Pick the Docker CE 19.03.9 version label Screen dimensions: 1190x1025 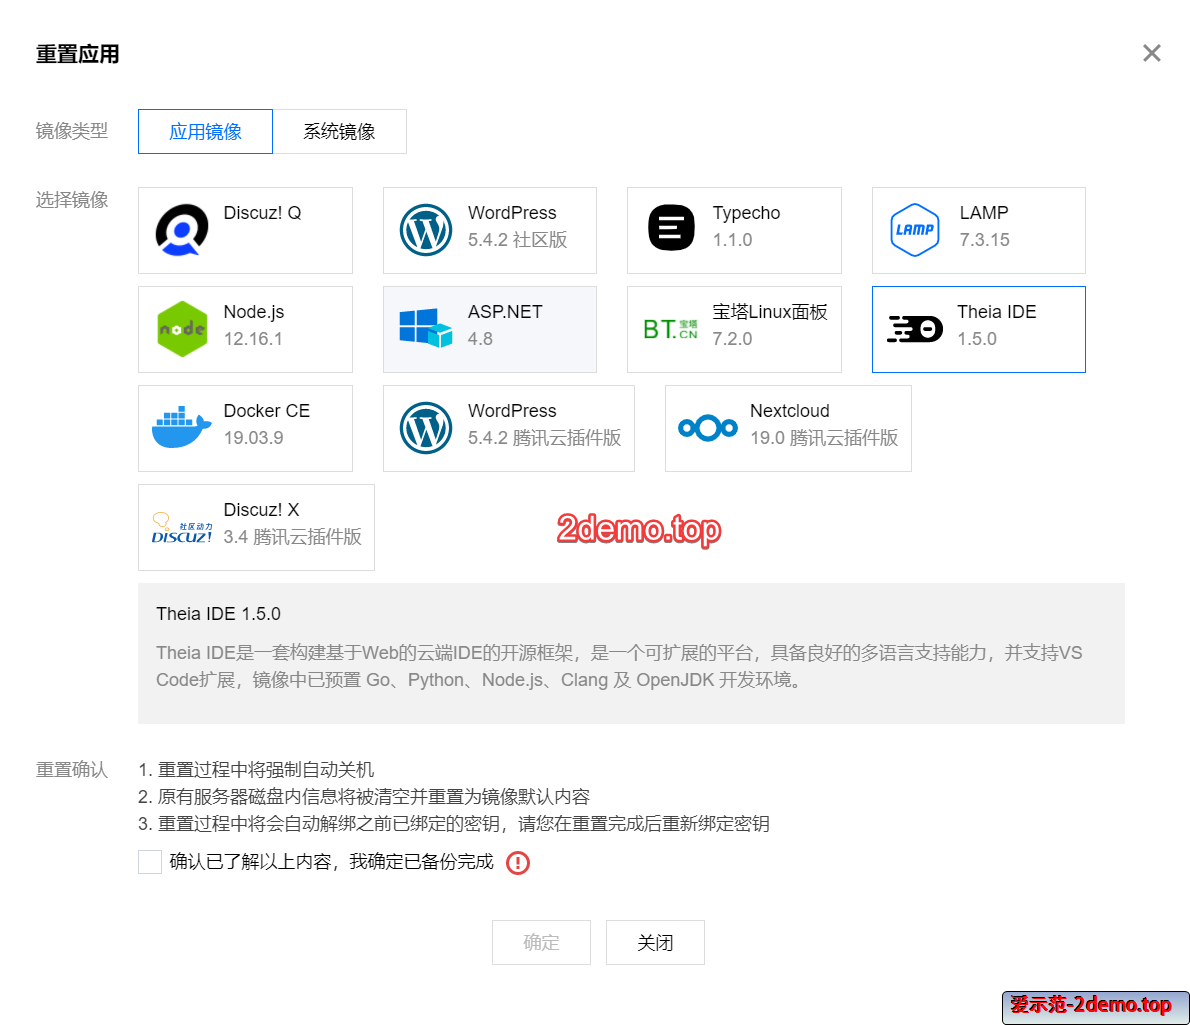253,438
